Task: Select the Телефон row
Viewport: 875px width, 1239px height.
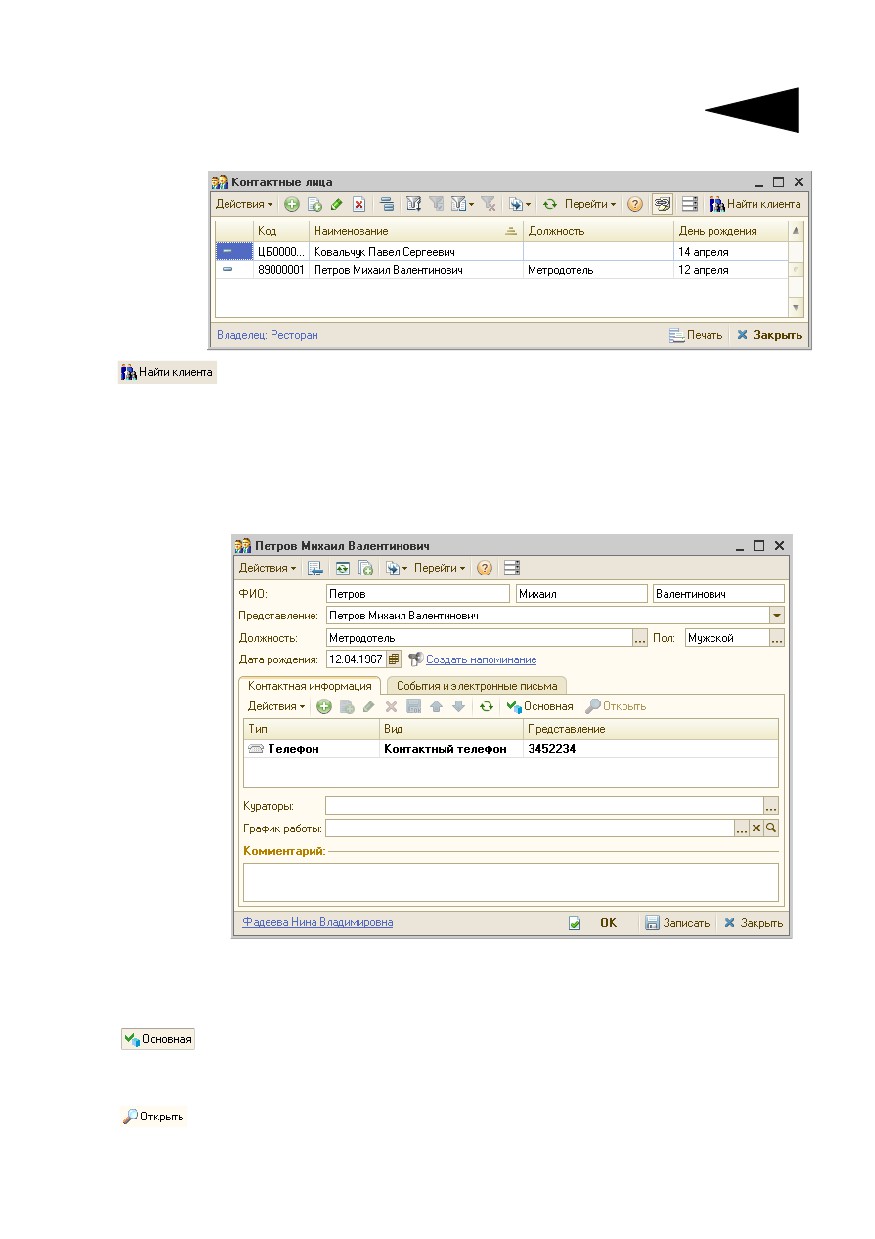Action: coord(510,748)
